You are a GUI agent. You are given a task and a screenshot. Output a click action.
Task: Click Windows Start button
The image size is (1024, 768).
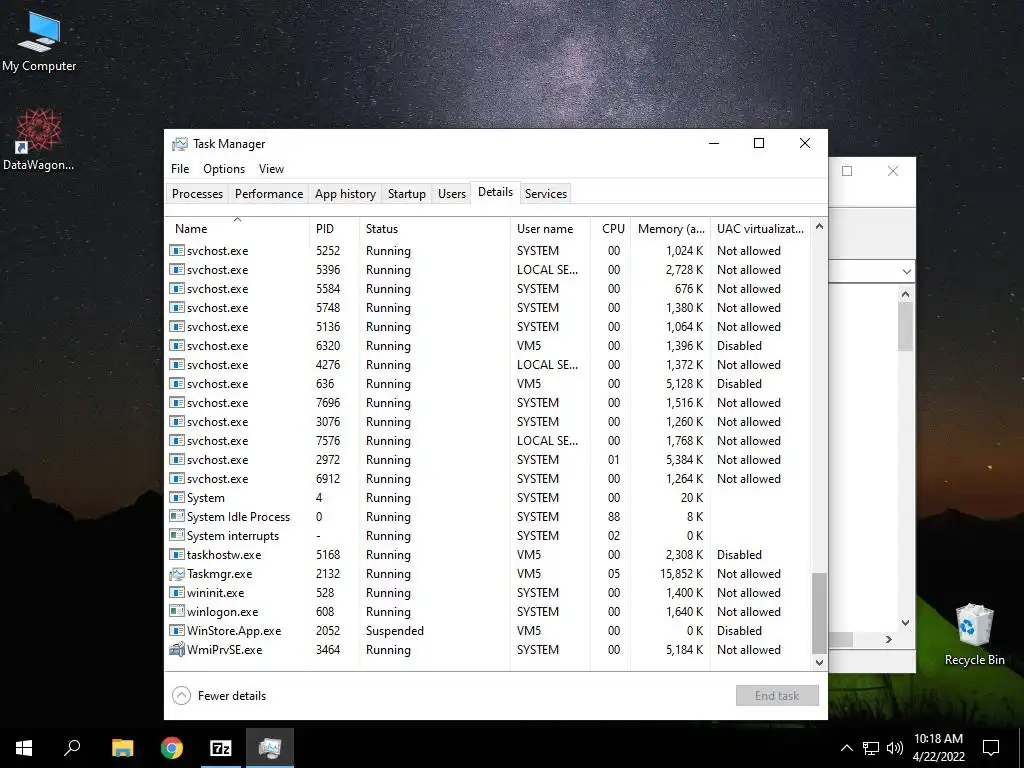tap(24, 748)
